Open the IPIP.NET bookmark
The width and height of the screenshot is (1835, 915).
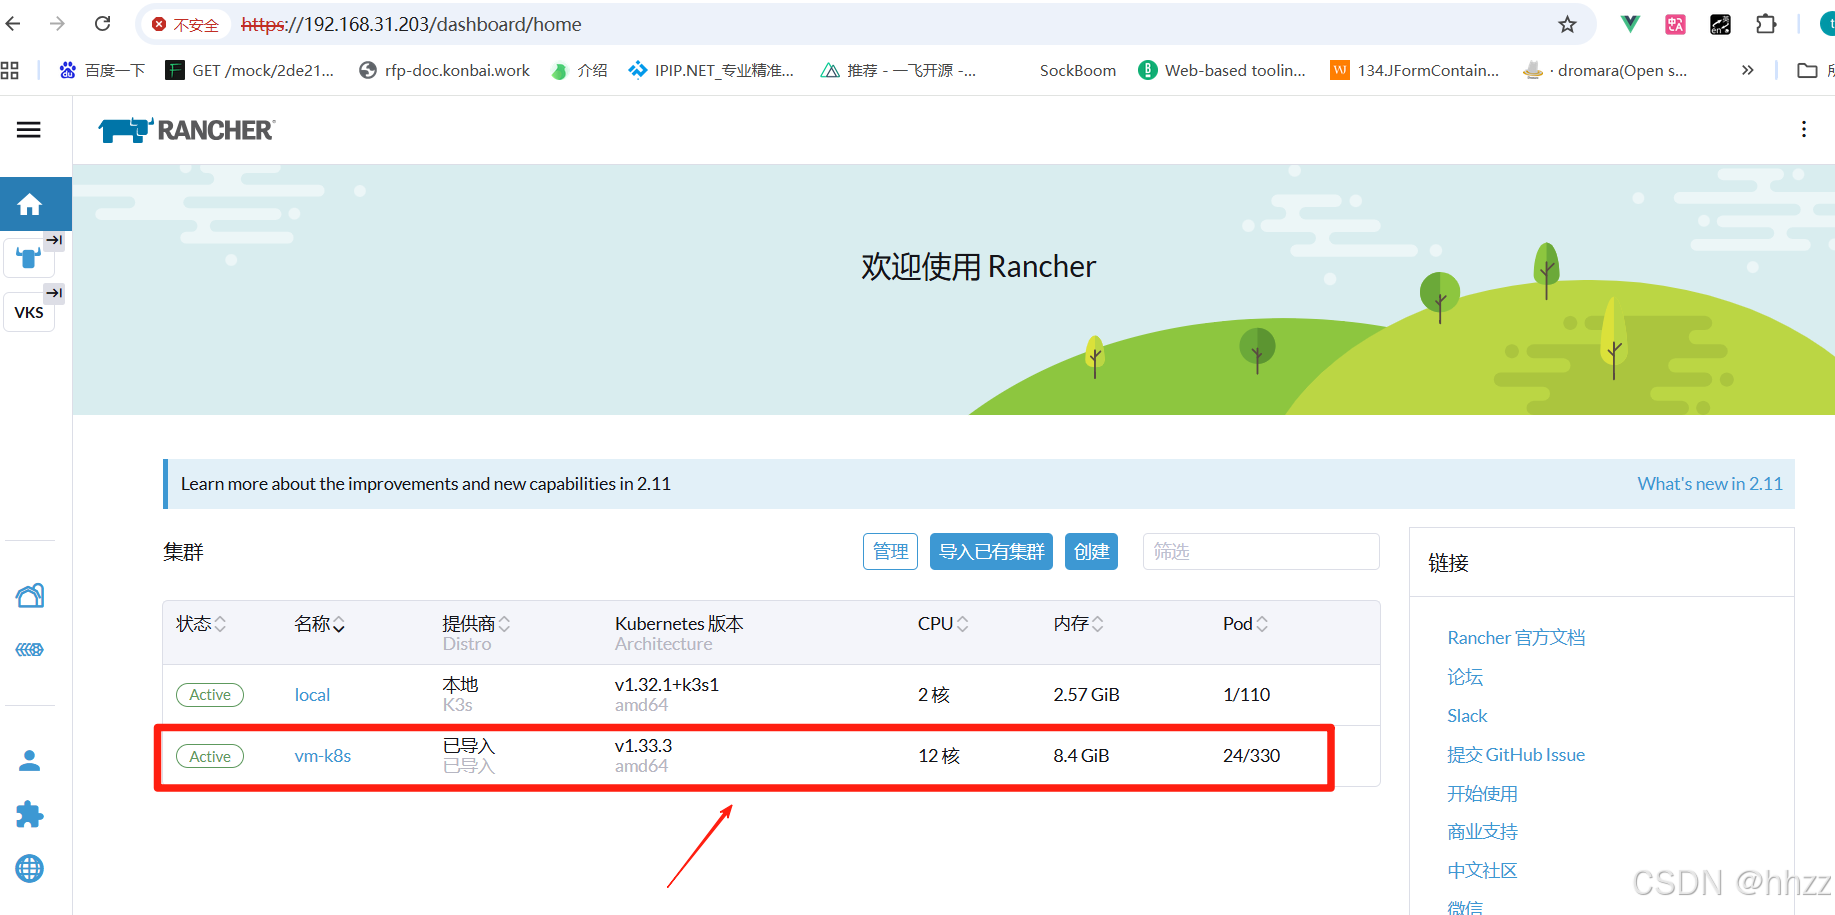tap(711, 70)
